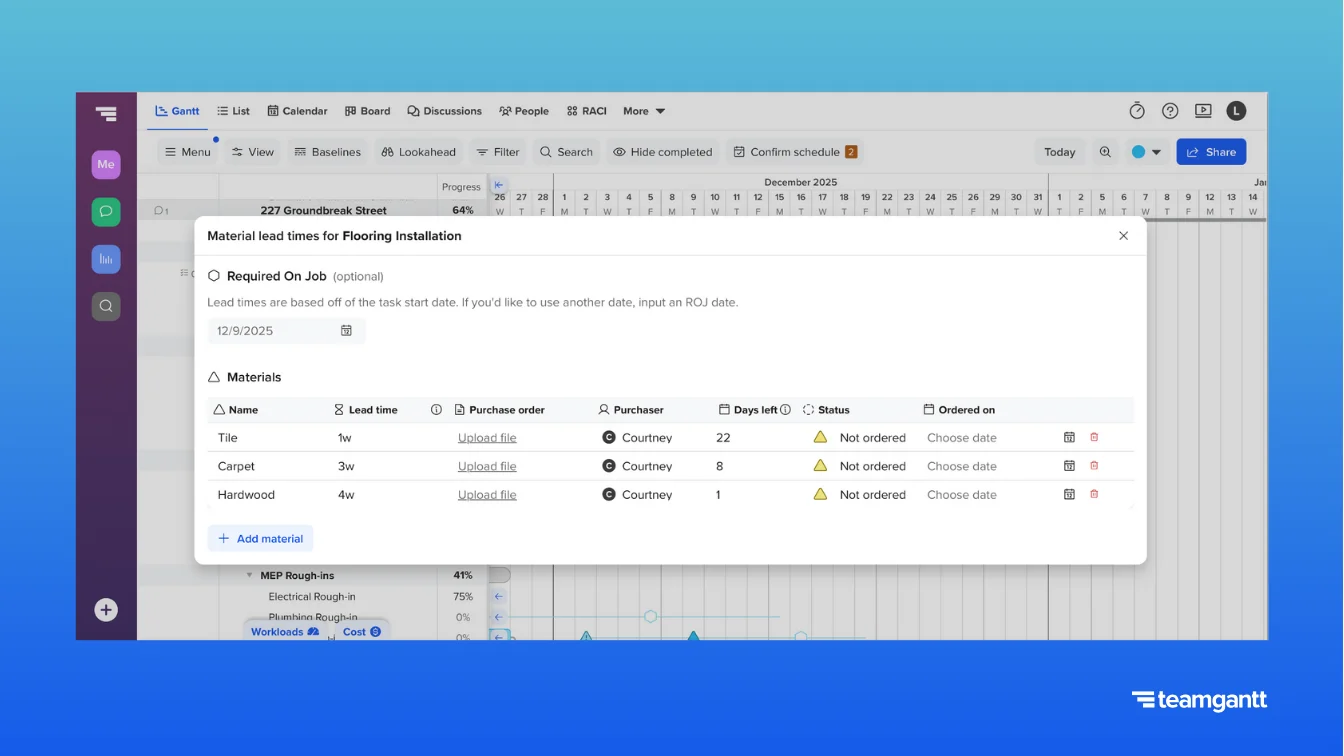The height and width of the screenshot is (756, 1344).
Task: Toggle Hide completed in the toolbar
Action: point(662,151)
